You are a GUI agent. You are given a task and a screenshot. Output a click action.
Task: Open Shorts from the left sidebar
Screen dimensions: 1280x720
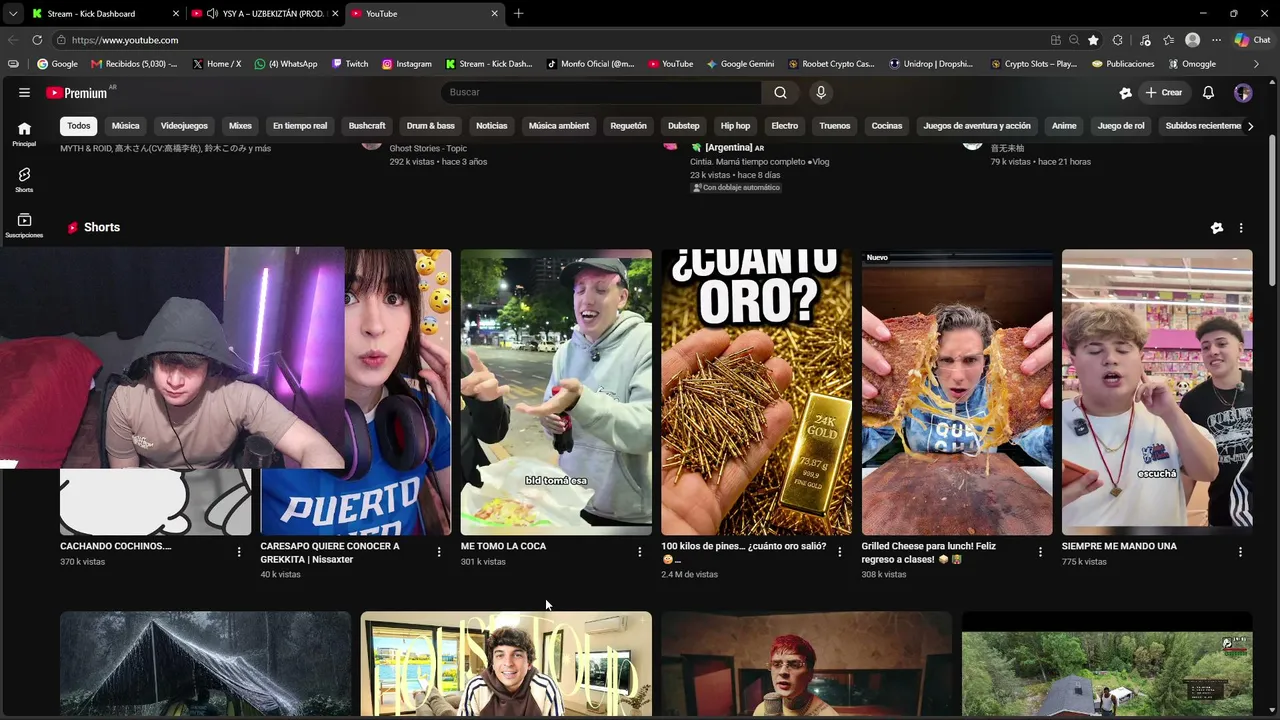click(24, 180)
